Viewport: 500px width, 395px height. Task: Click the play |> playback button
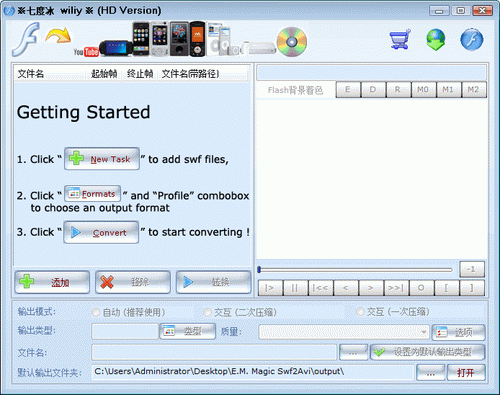click(x=270, y=288)
